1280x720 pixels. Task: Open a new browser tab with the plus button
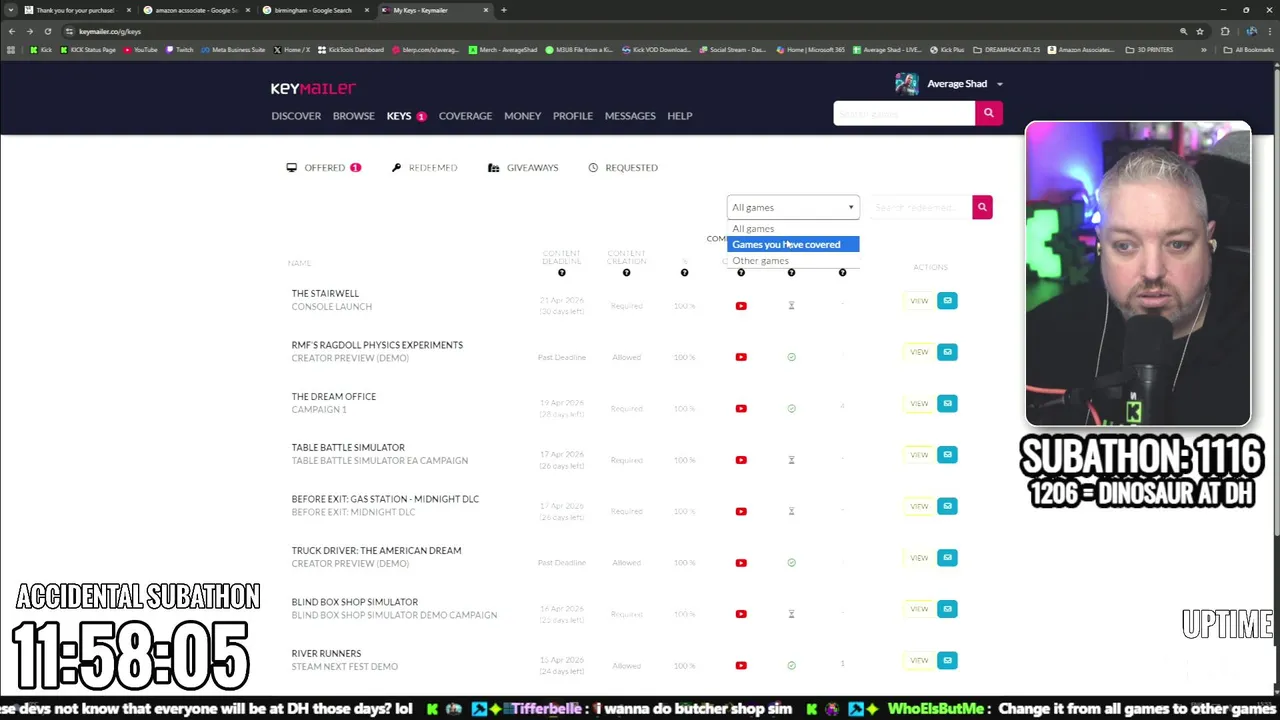pyautogui.click(x=503, y=10)
